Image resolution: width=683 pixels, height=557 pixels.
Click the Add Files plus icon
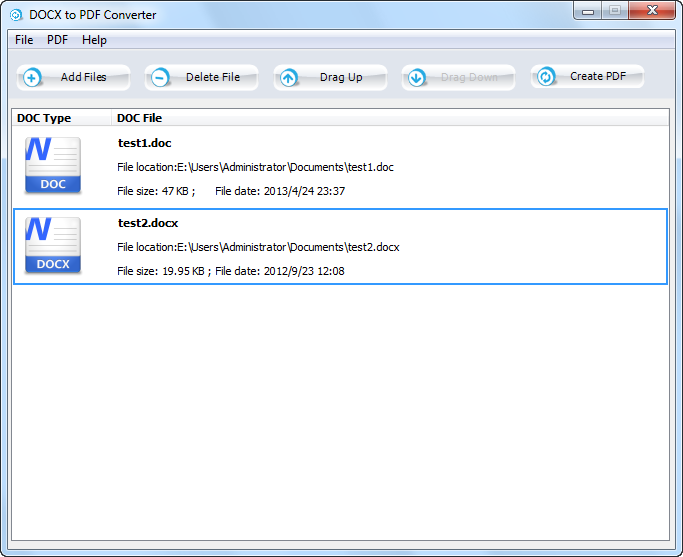32,78
